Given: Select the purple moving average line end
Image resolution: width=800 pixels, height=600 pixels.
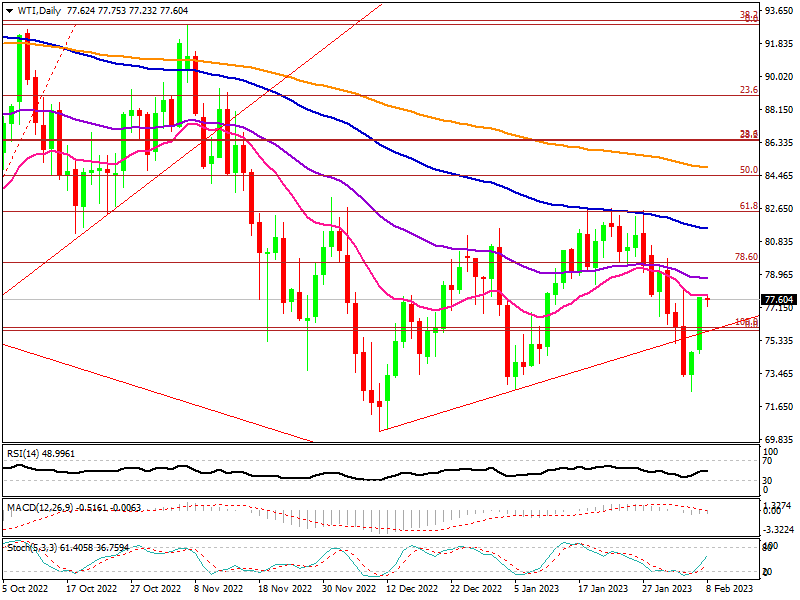Looking at the screenshot, I should 705,278.
